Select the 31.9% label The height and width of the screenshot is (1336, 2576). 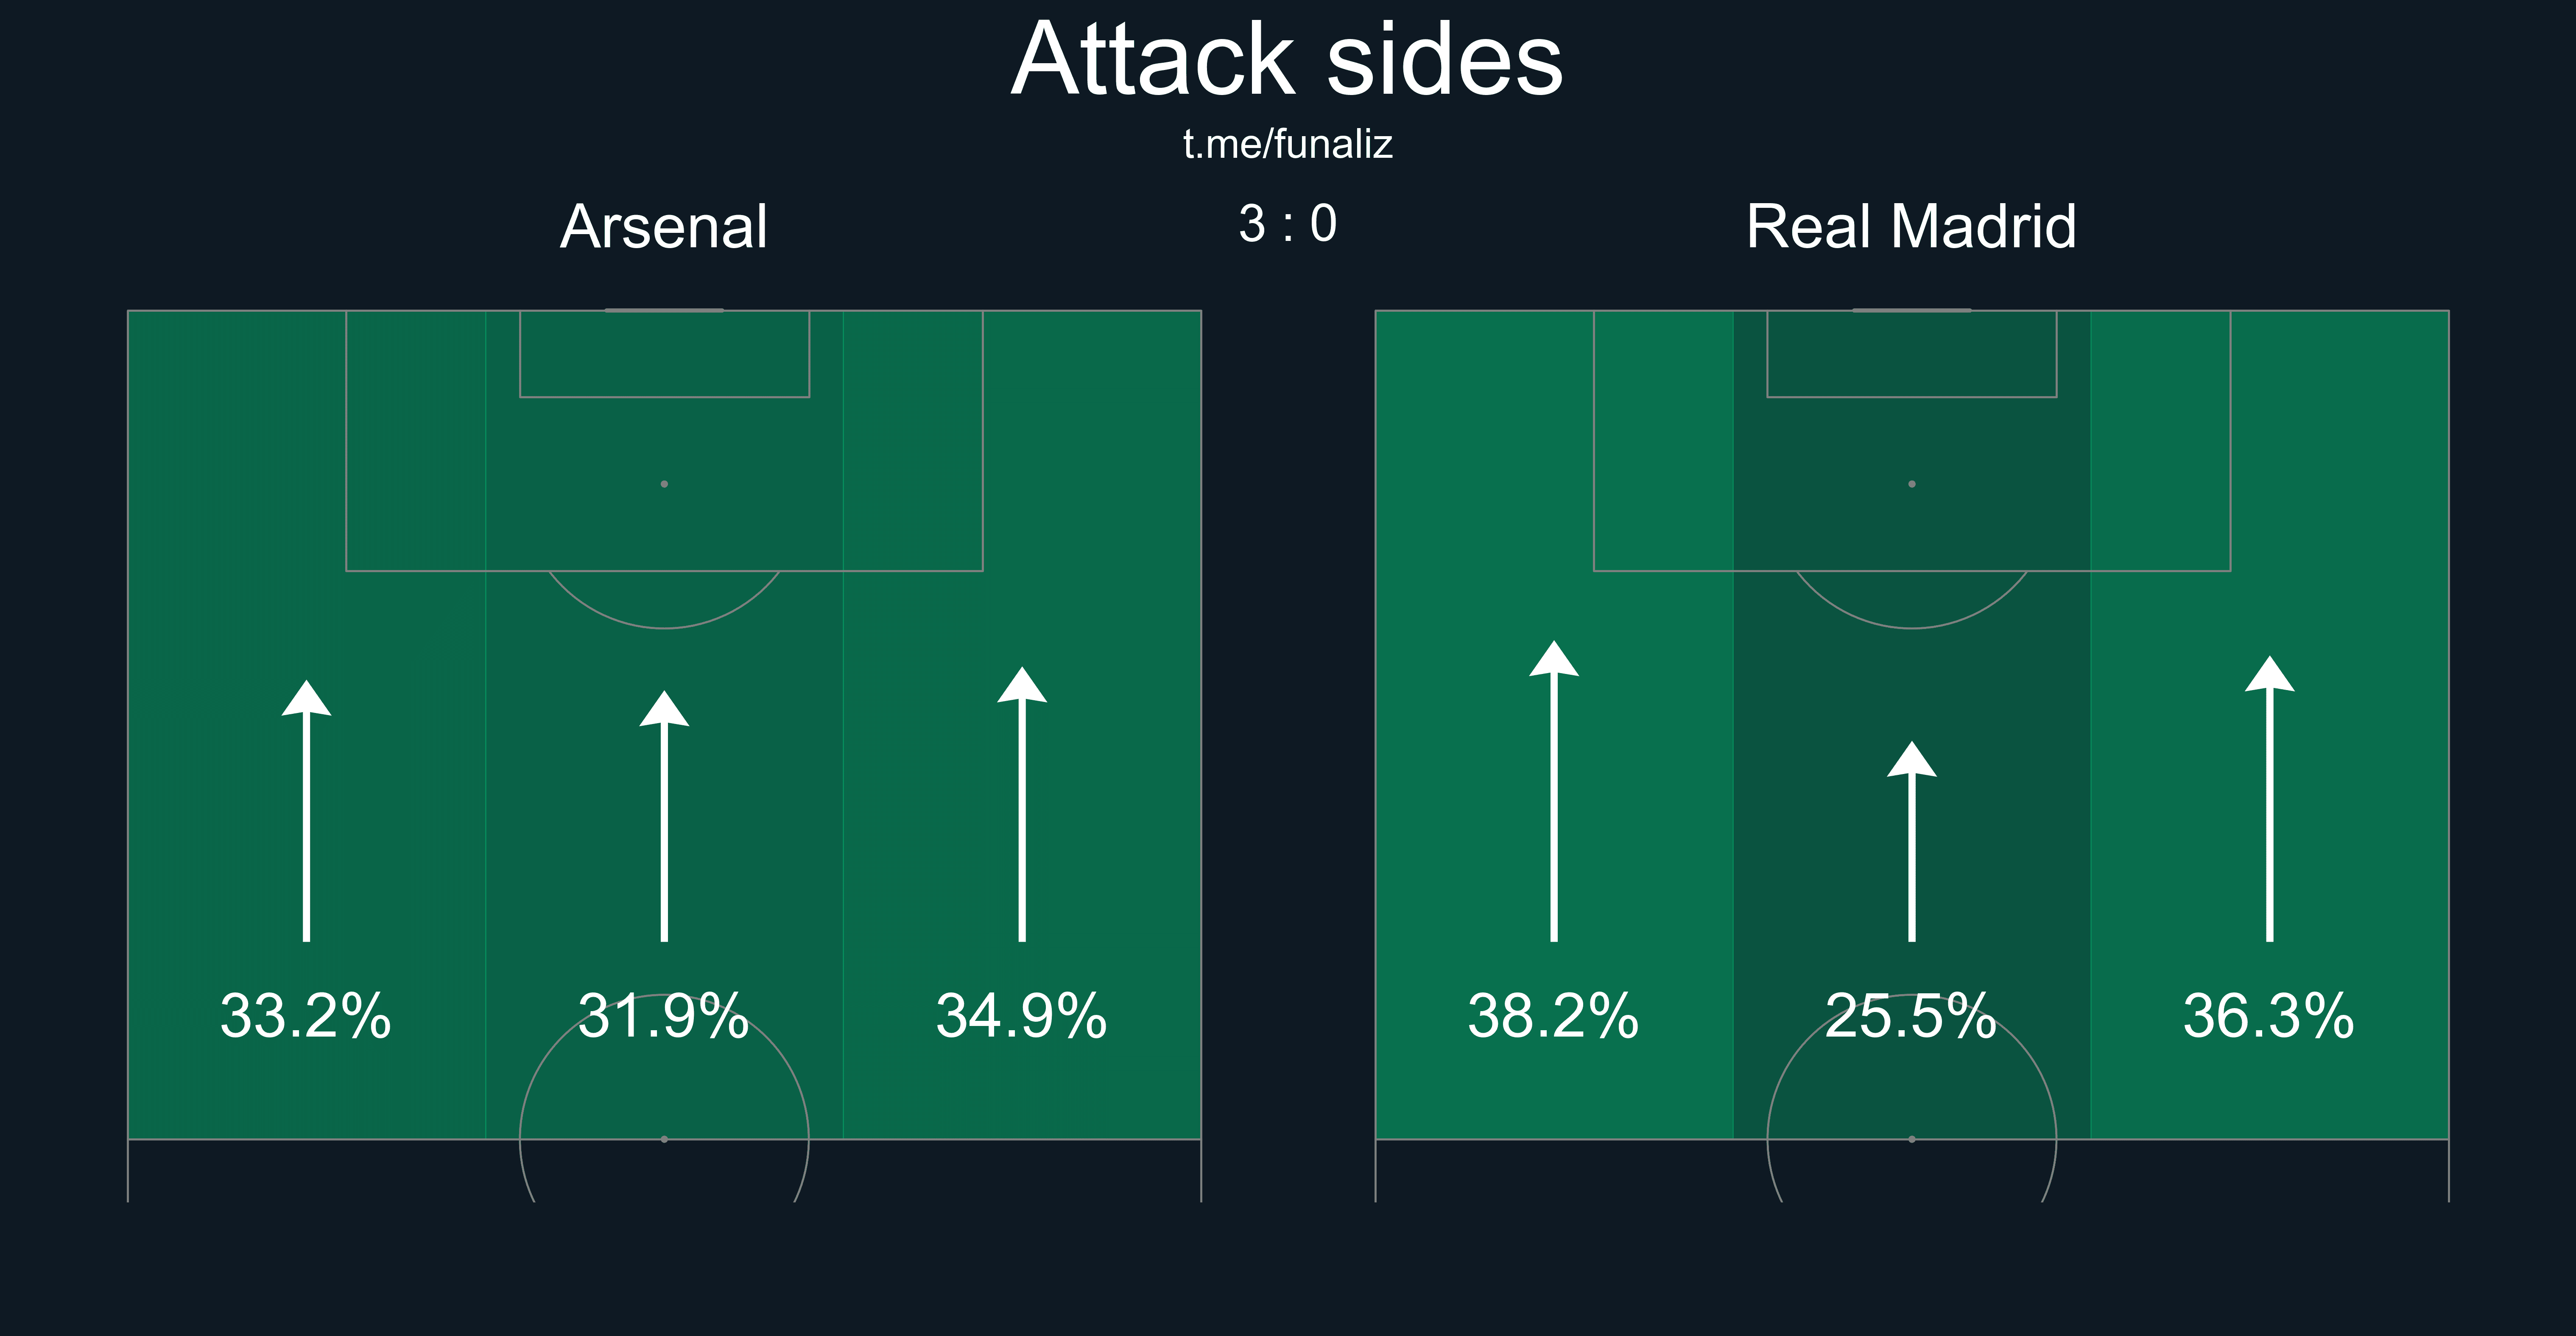[x=664, y=1016]
